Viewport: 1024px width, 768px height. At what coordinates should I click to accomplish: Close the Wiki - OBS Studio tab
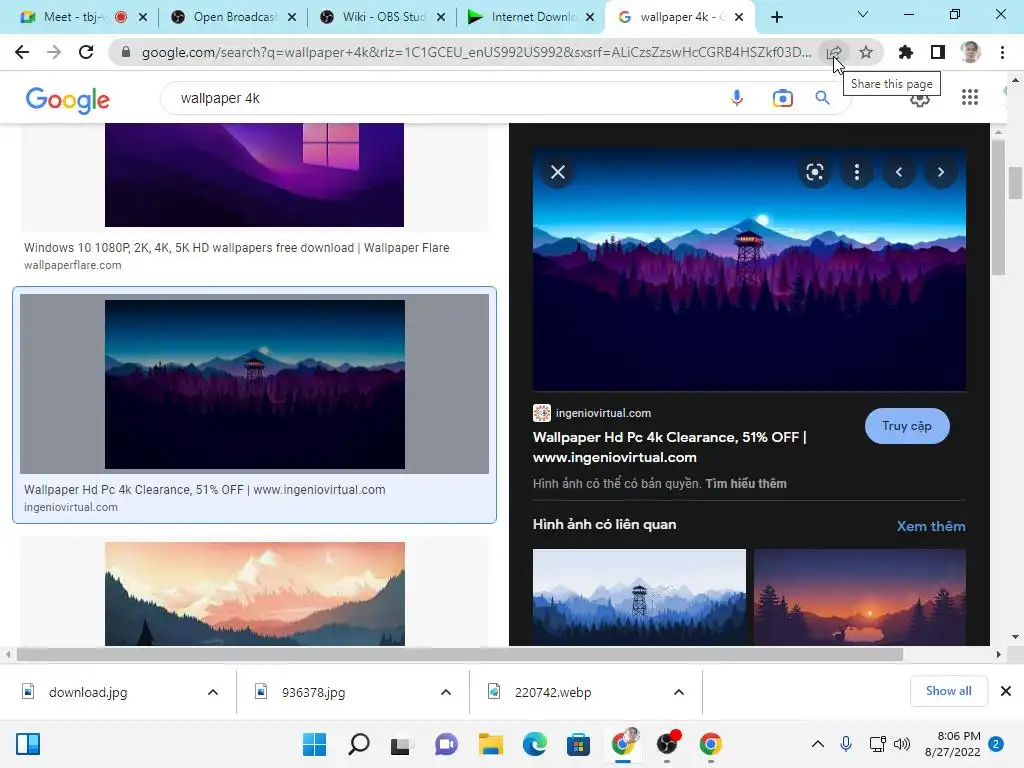[441, 17]
